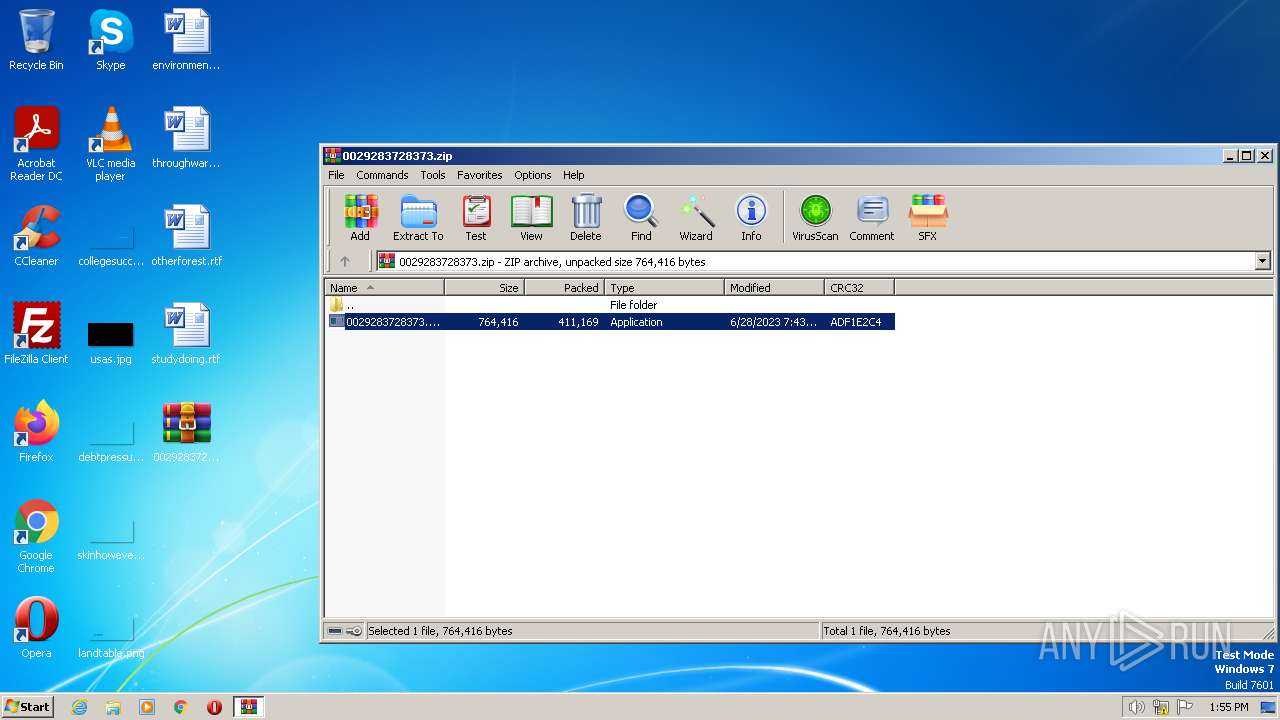Open the volume control in tray
Viewport: 1280px width, 720px height.
point(1136,707)
